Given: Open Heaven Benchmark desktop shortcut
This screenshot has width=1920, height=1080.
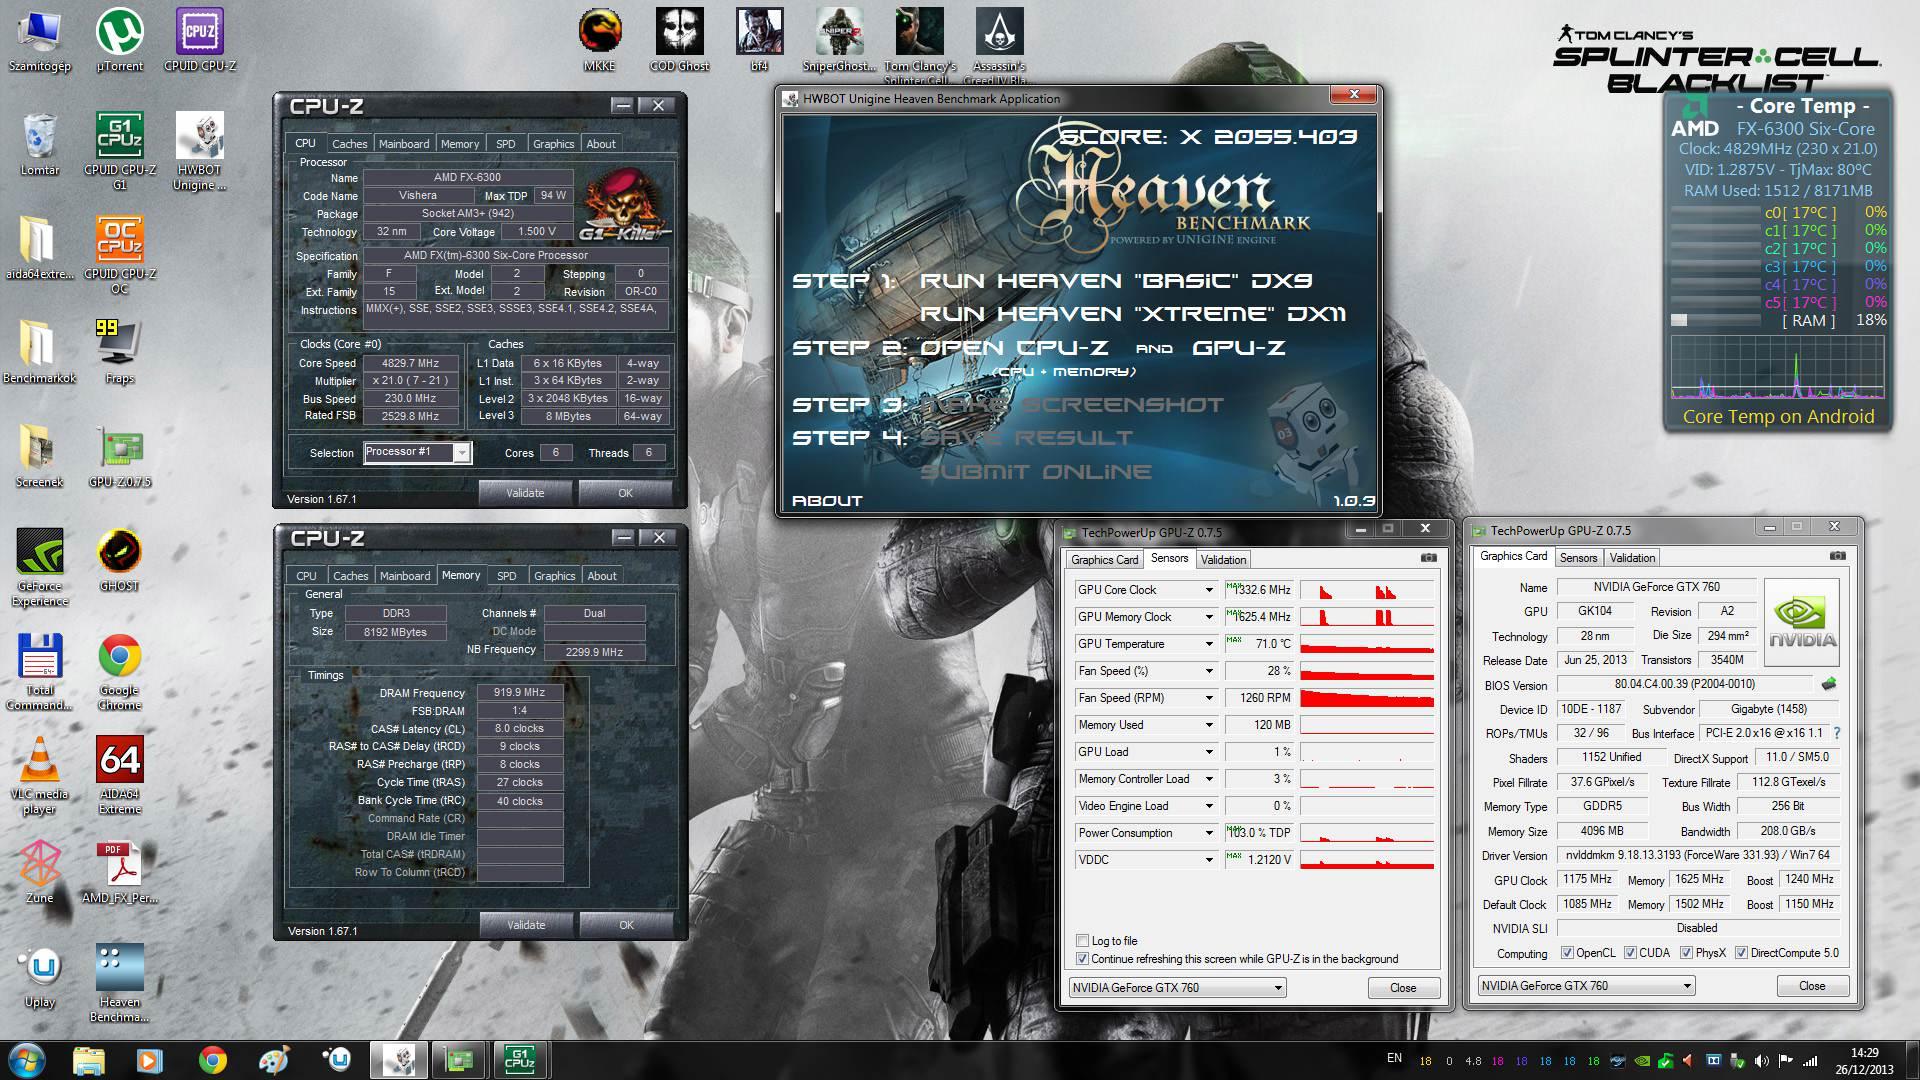Looking at the screenshot, I should 119,982.
